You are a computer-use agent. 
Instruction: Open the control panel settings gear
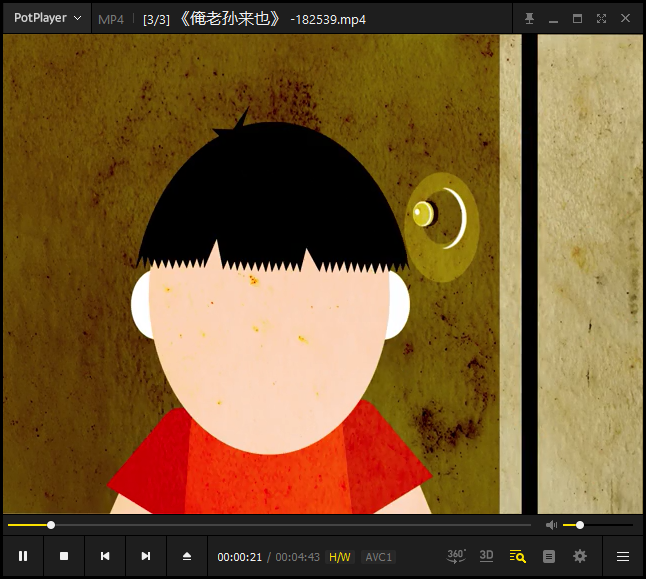coord(580,556)
